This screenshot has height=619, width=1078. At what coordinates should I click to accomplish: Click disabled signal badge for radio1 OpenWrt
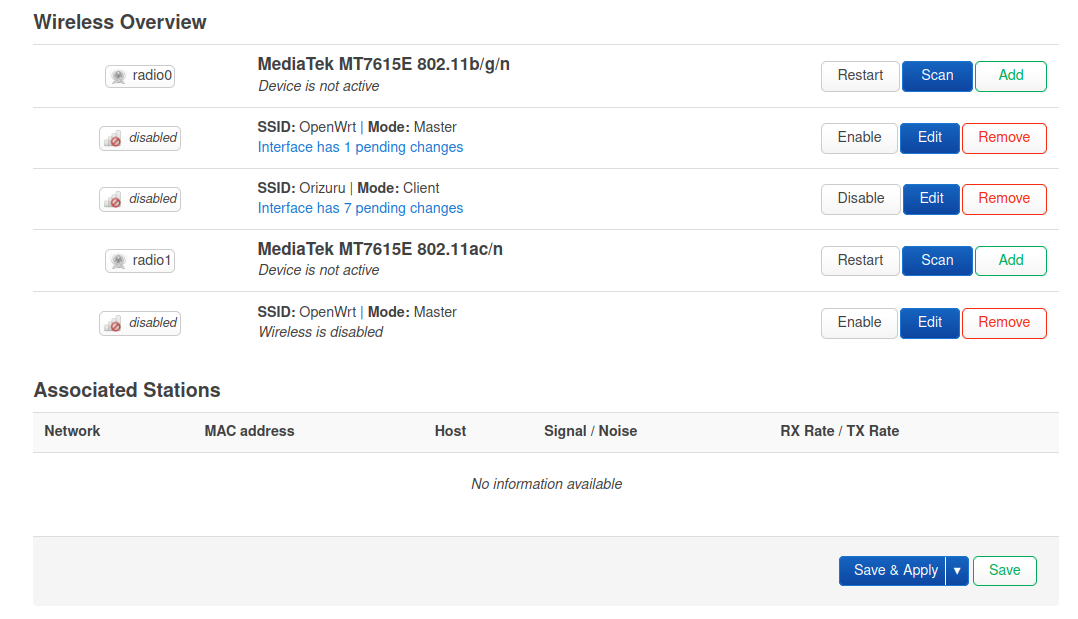coord(140,323)
